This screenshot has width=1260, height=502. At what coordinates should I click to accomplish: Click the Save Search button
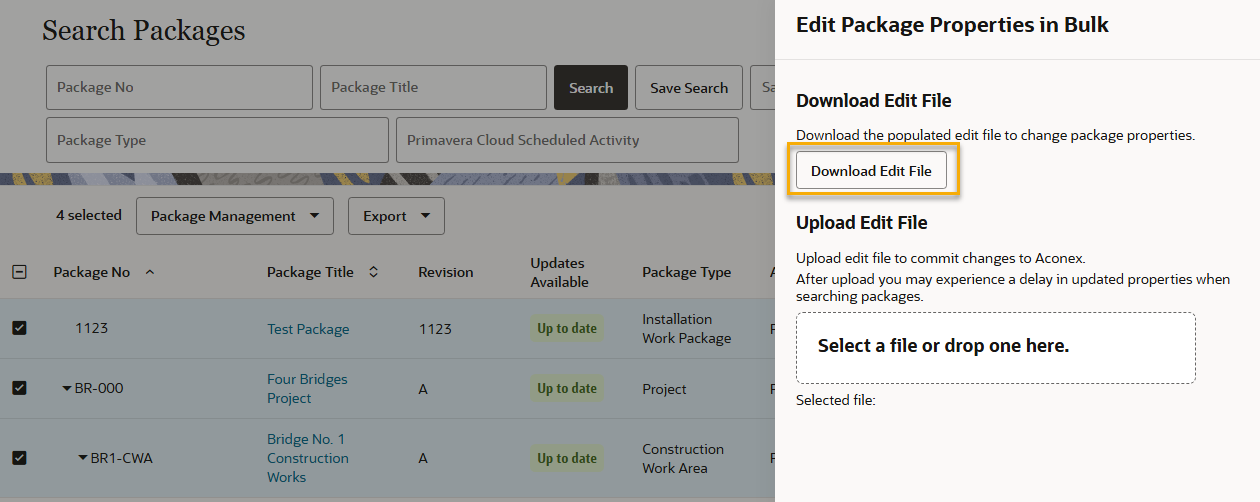click(689, 88)
